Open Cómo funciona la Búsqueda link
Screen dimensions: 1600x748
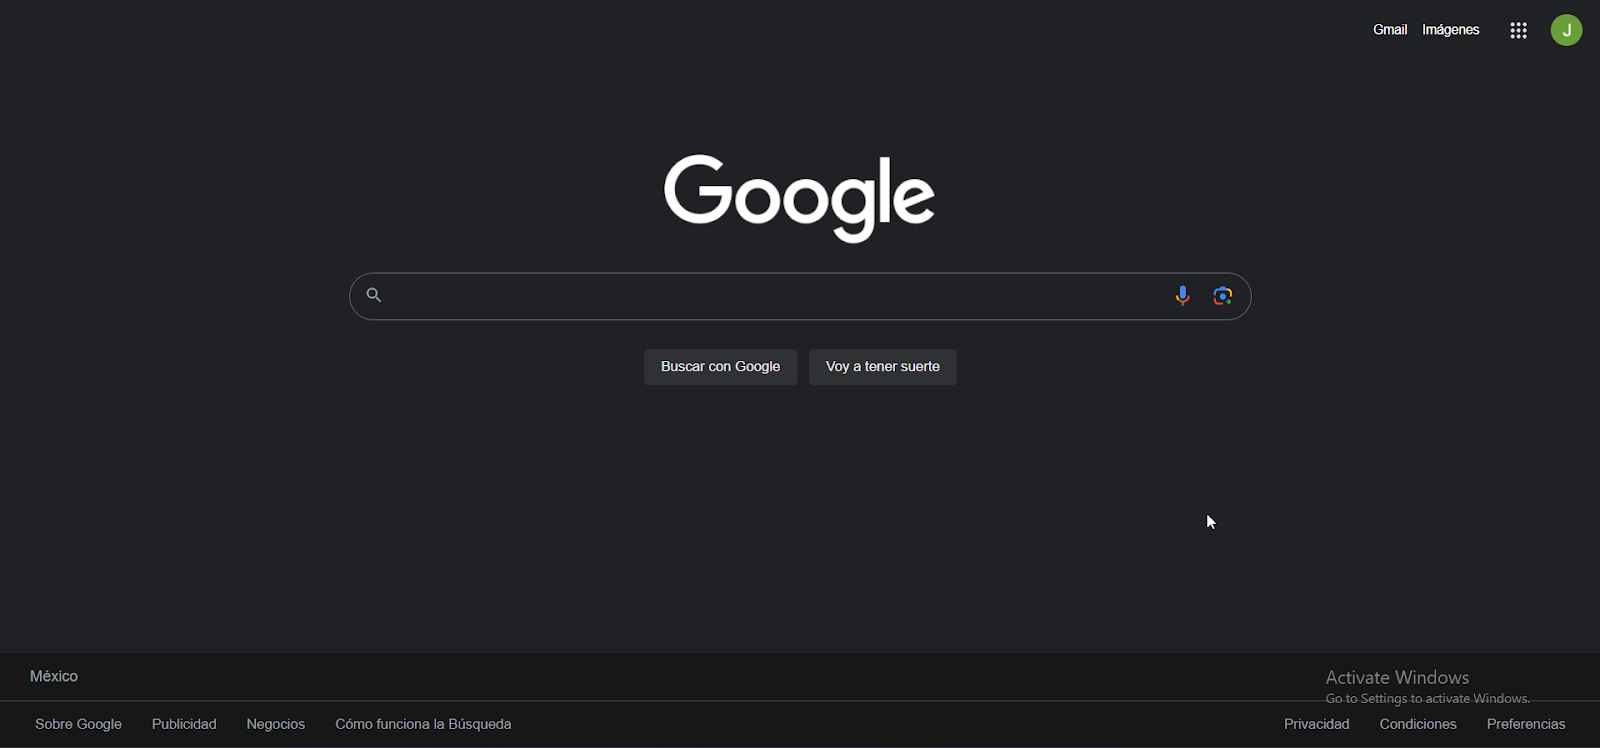click(423, 724)
